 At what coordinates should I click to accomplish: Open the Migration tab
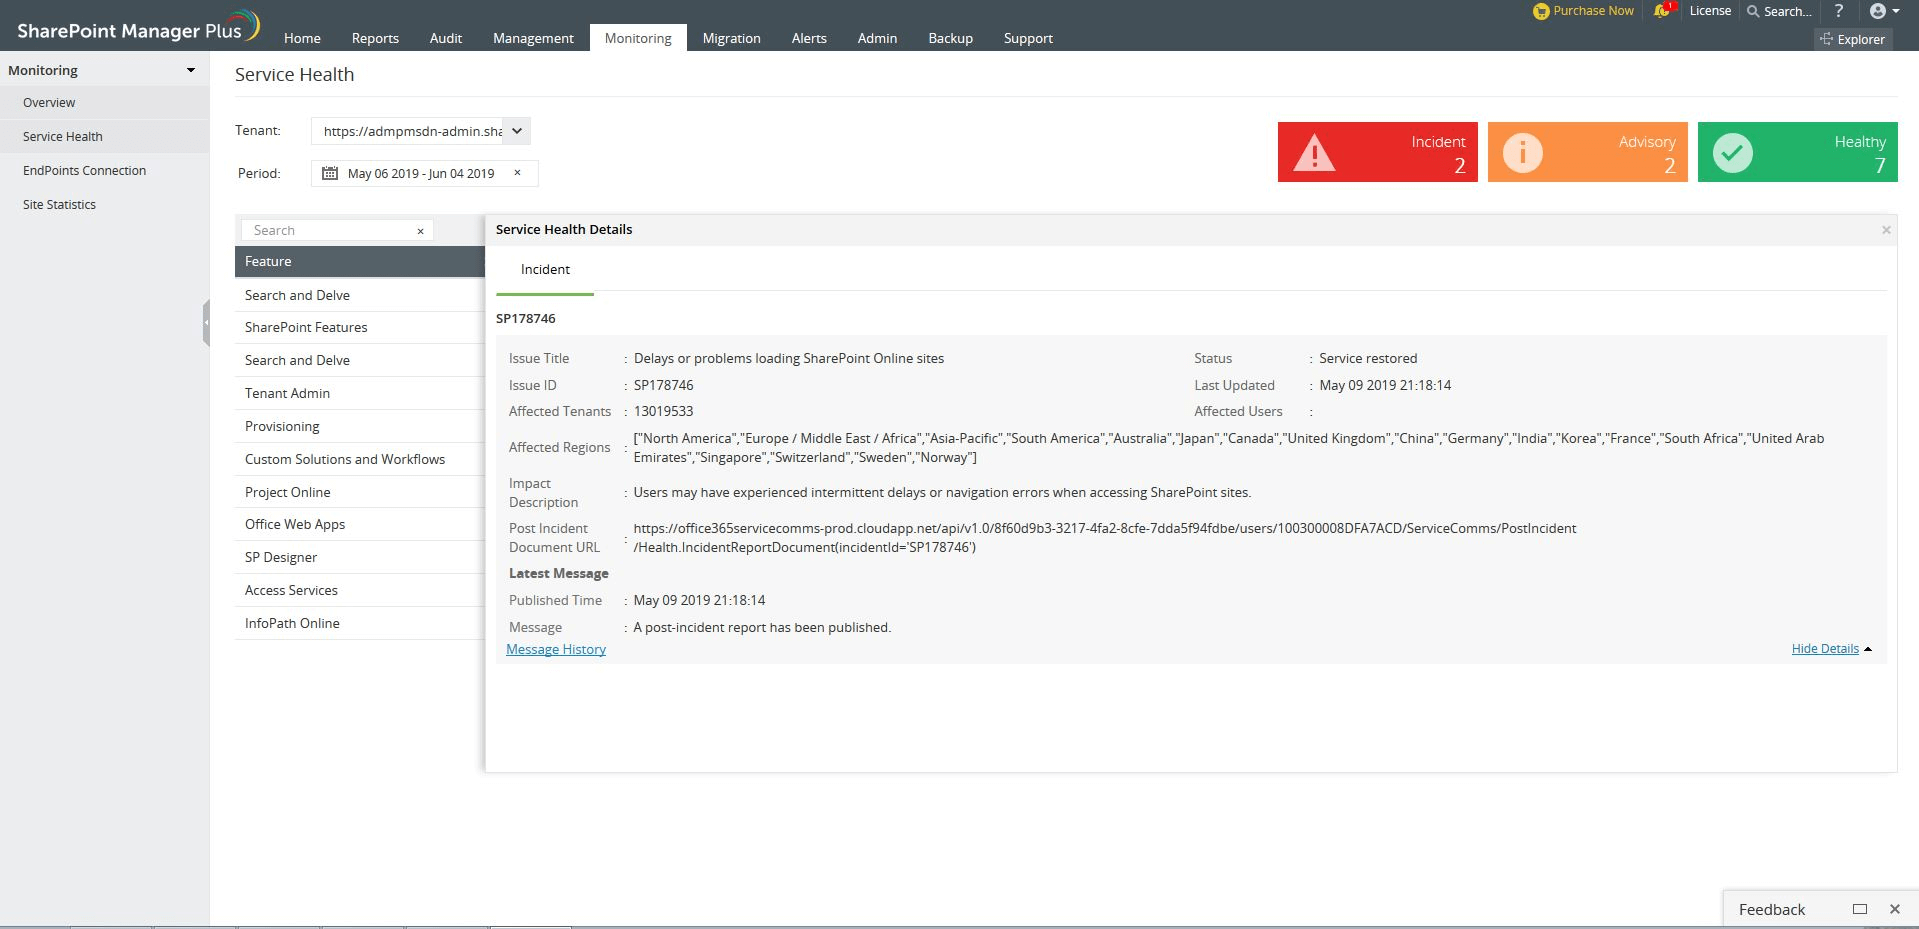point(731,38)
